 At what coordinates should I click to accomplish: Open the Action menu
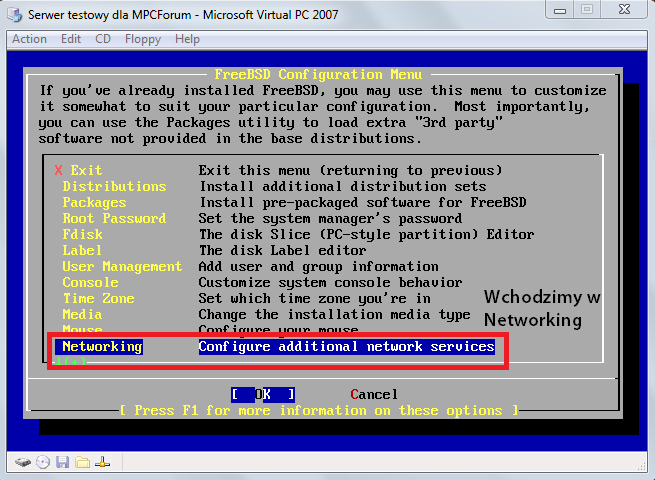29,39
